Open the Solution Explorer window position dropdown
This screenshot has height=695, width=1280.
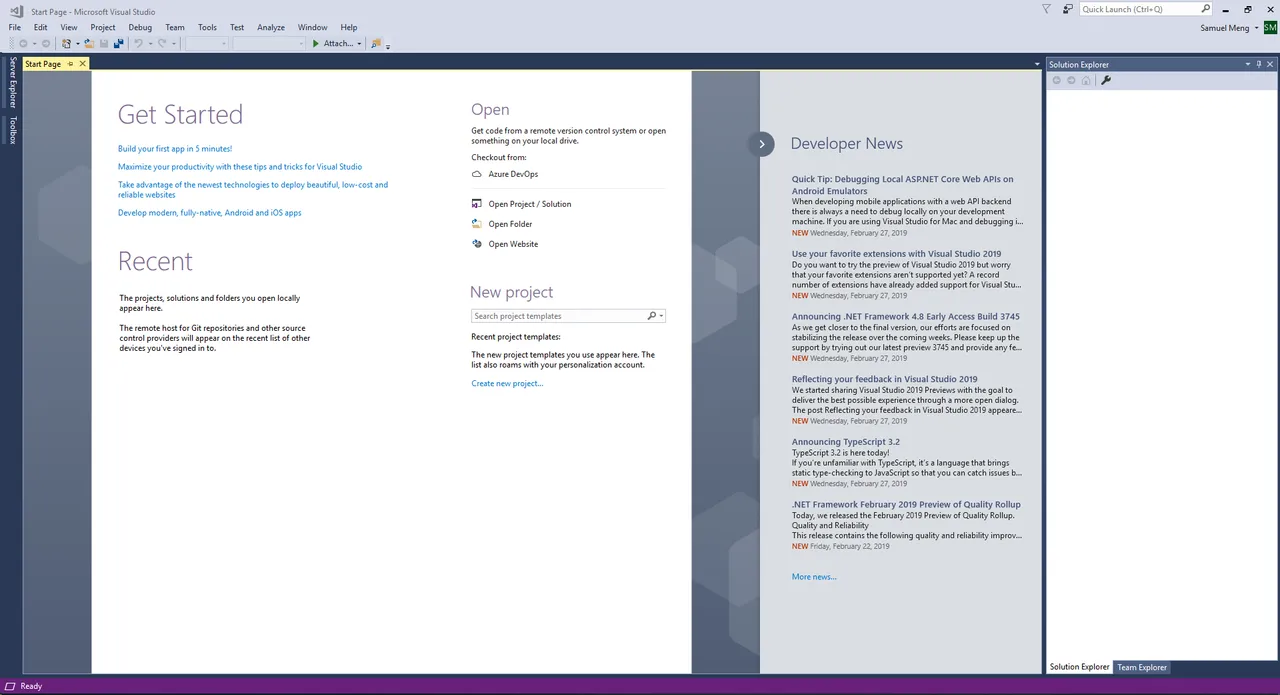click(x=1247, y=64)
